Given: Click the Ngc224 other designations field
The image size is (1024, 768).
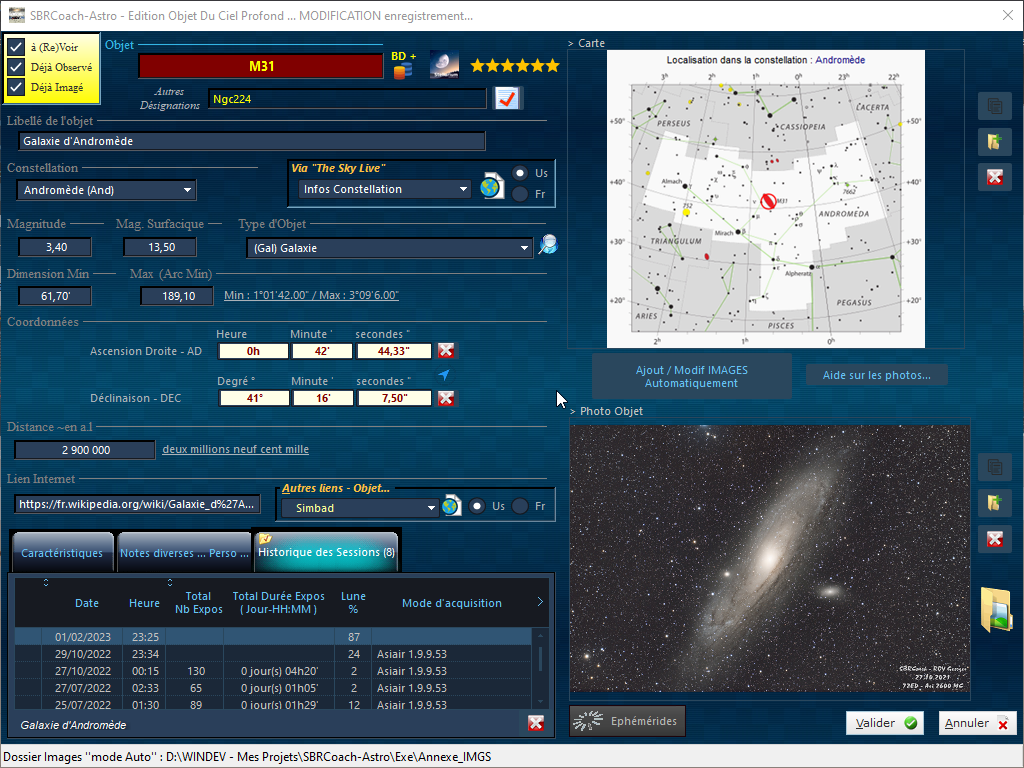Looking at the screenshot, I should 347,99.
